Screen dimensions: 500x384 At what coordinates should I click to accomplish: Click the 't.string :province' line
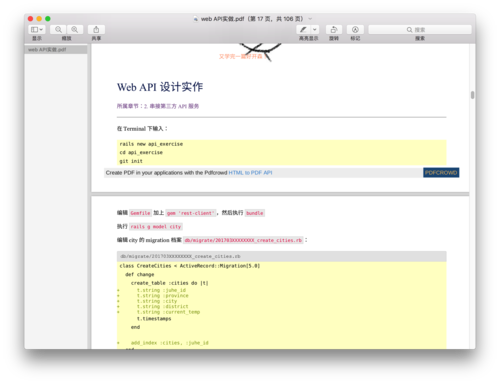pos(163,296)
